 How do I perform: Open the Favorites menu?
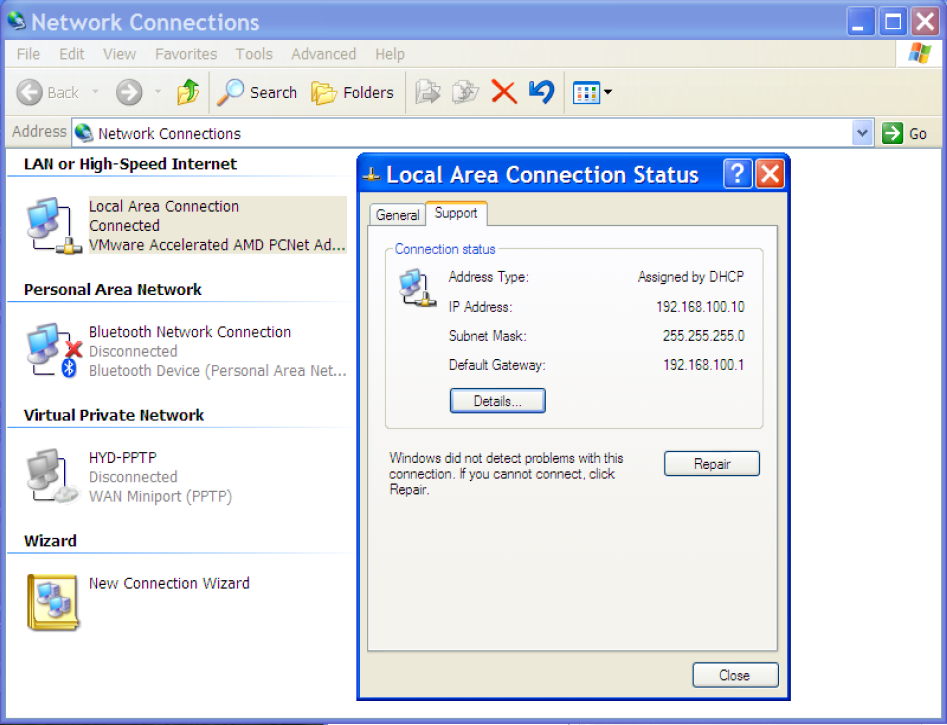[x=186, y=54]
